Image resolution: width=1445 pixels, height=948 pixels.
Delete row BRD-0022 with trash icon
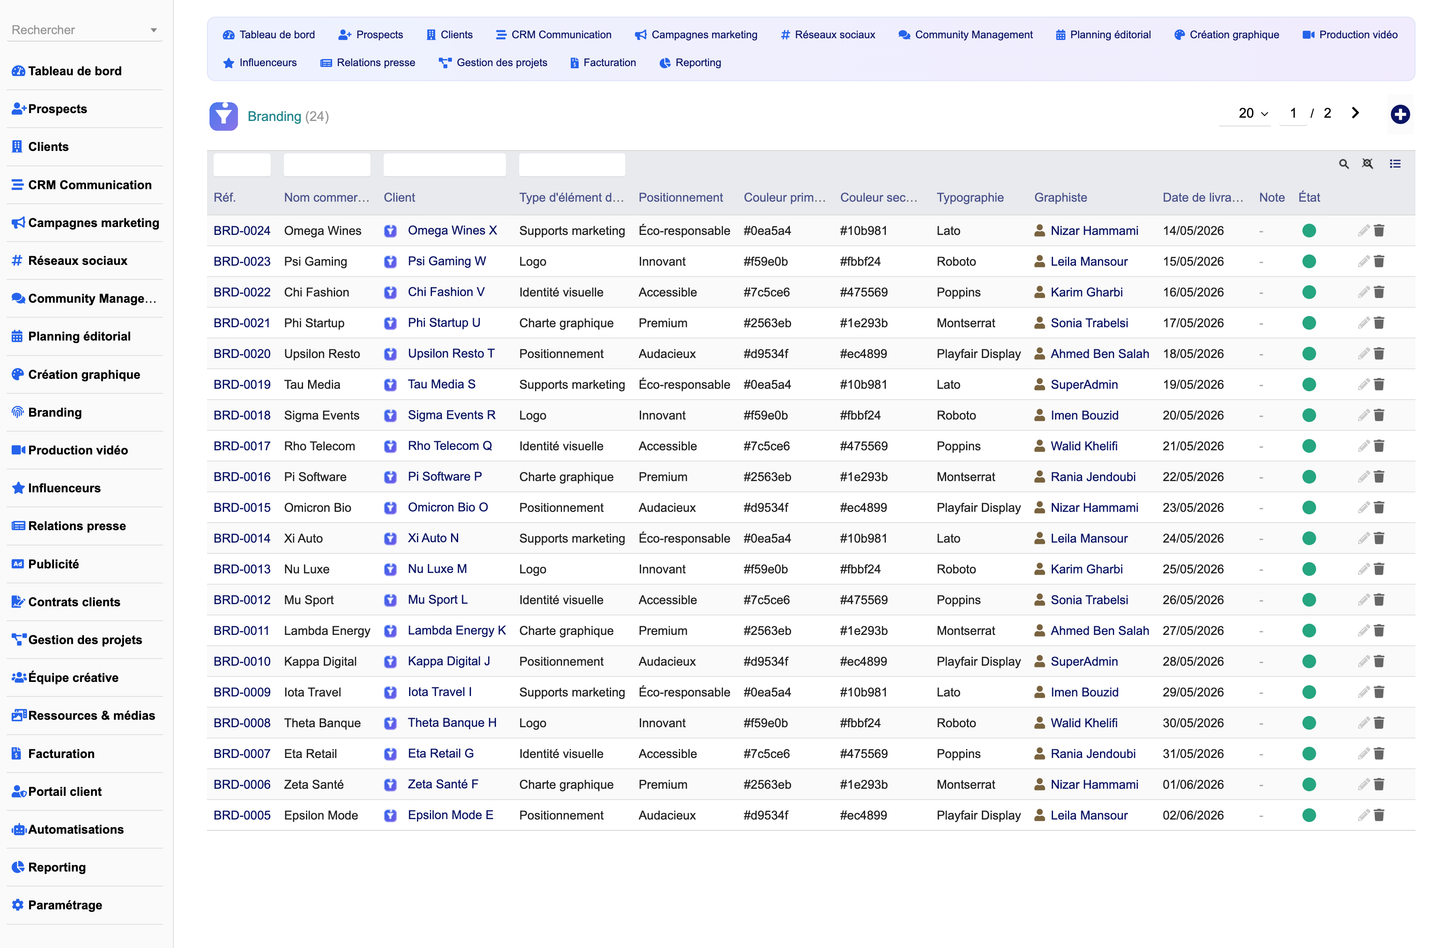tap(1379, 292)
